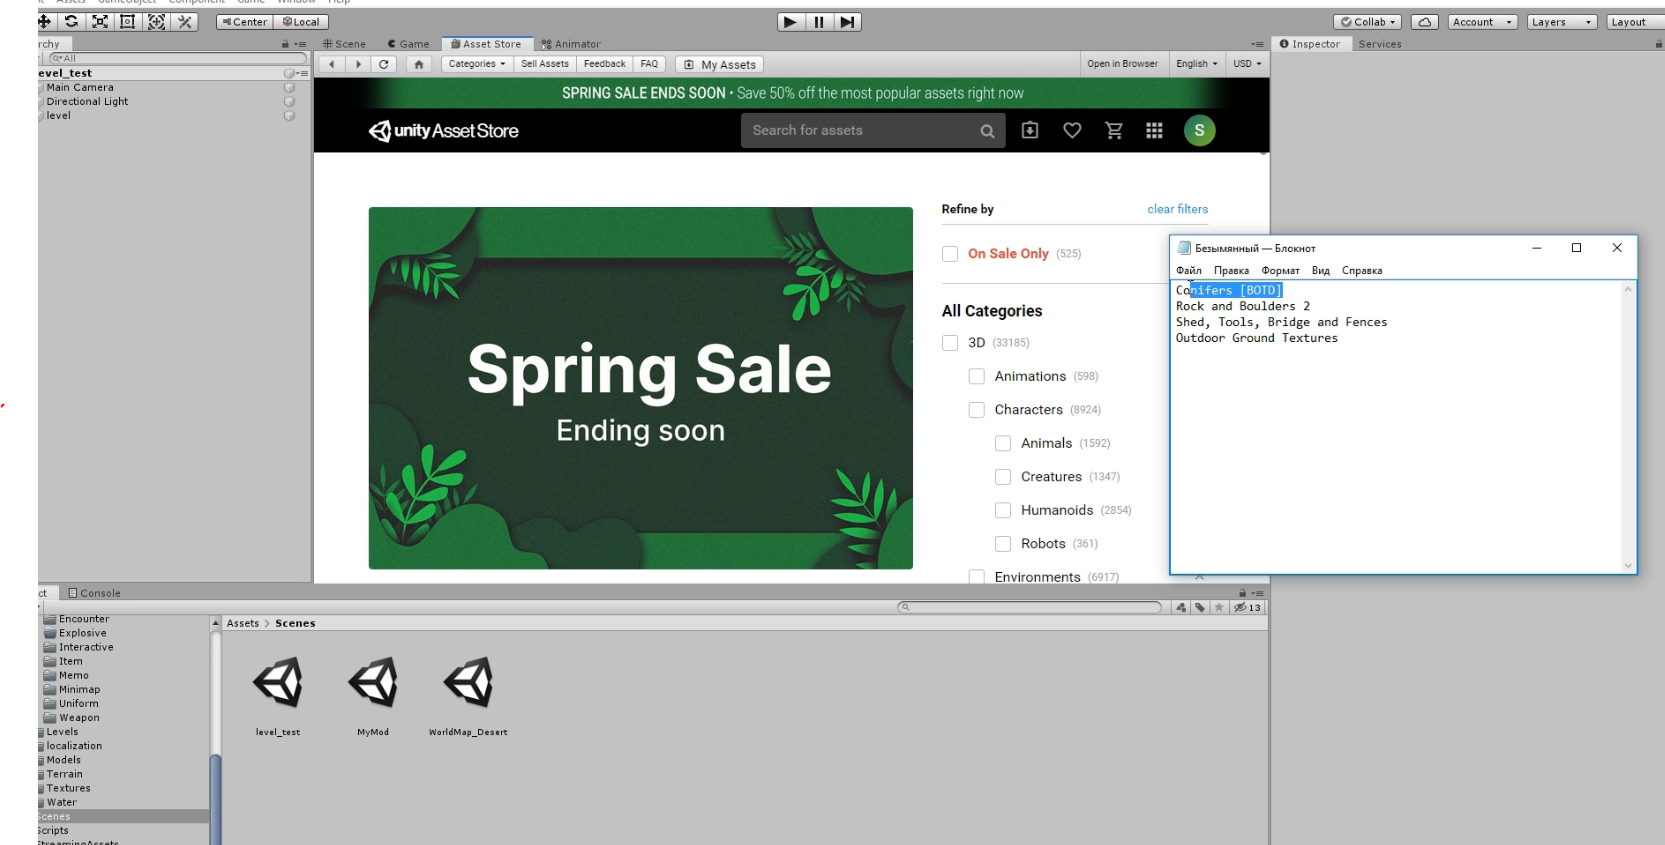The image size is (1665, 845).
Task: Click the My Assets button
Action: 720,64
